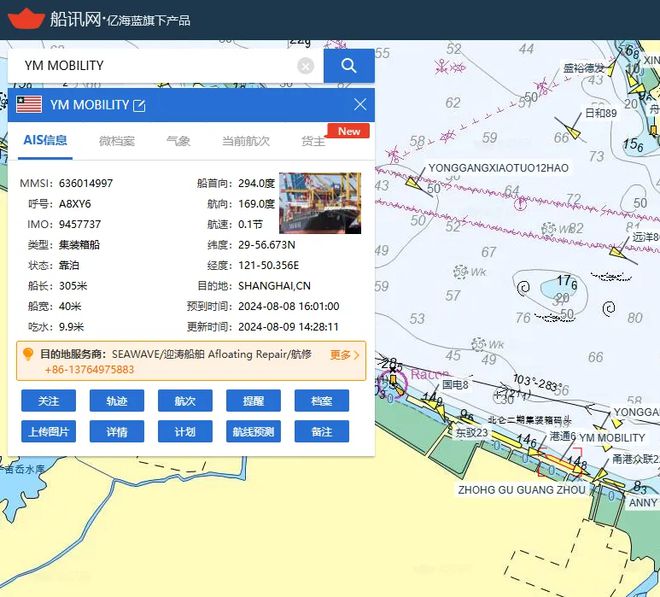Click the 港通6 vessel label on map
Image resolution: width=660 pixels, height=597 pixels.
(x=562, y=436)
